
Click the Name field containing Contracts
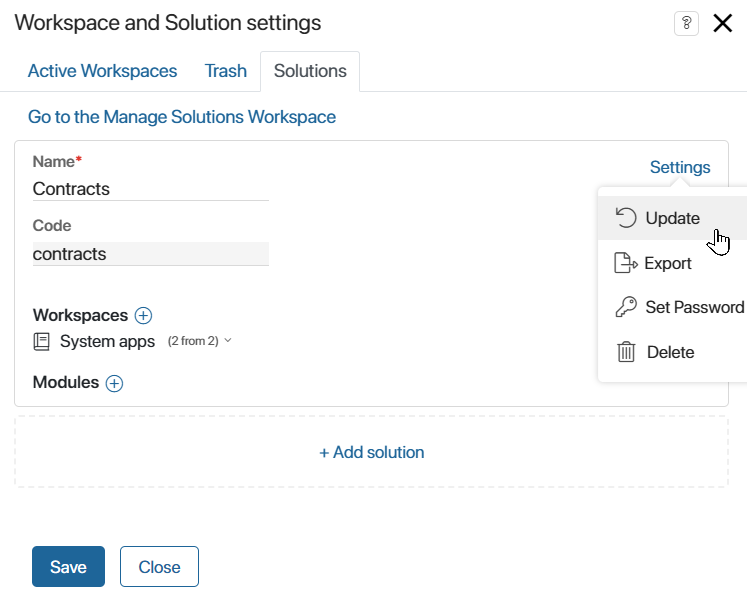(151, 189)
